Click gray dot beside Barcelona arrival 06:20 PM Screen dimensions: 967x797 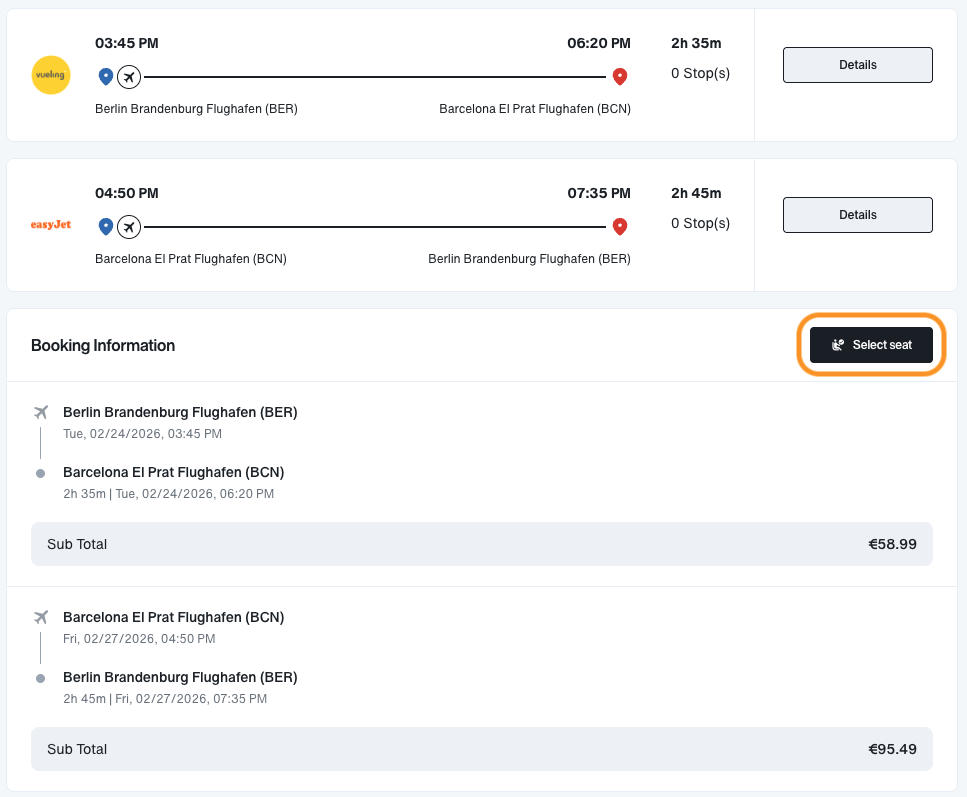[x=41, y=474]
